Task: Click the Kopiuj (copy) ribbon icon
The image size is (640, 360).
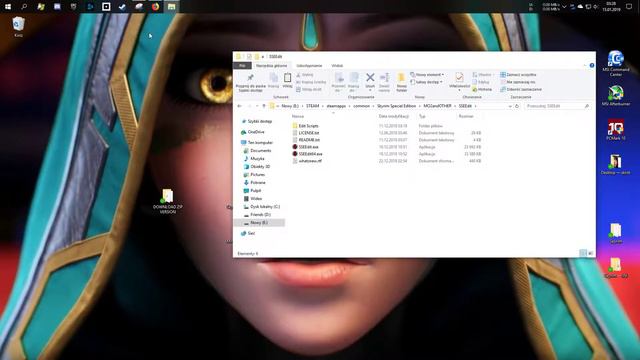Action: [273, 78]
